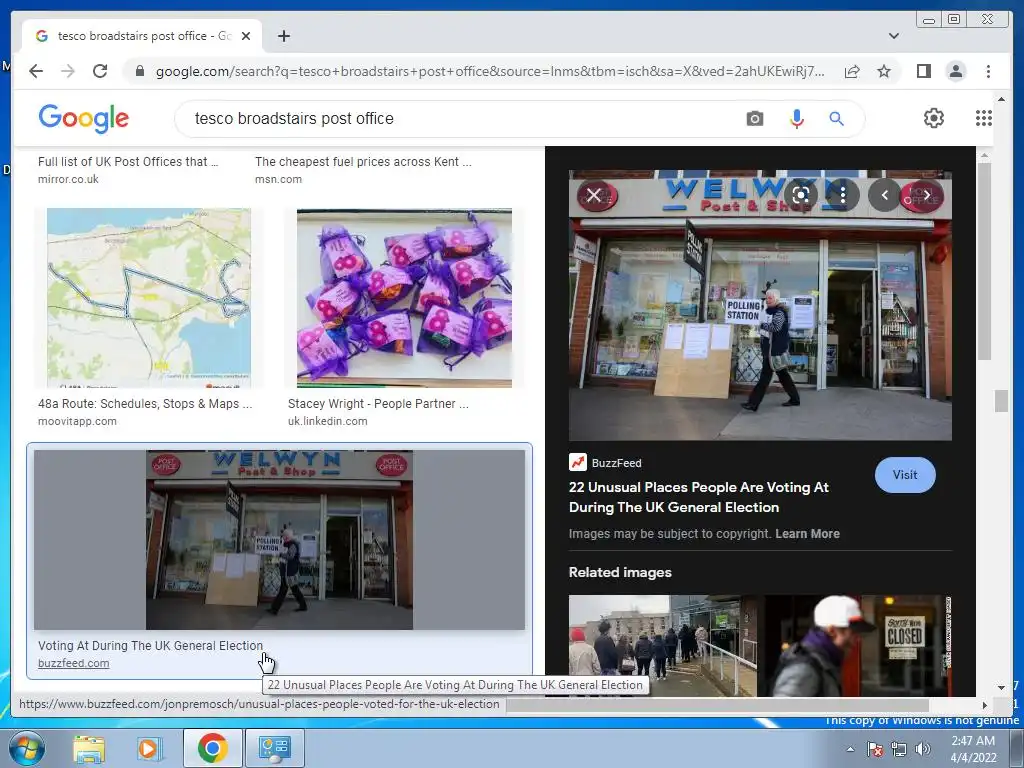The image size is (1024, 768).
Task: Select the tesco broadstairs post office tab
Action: point(142,36)
